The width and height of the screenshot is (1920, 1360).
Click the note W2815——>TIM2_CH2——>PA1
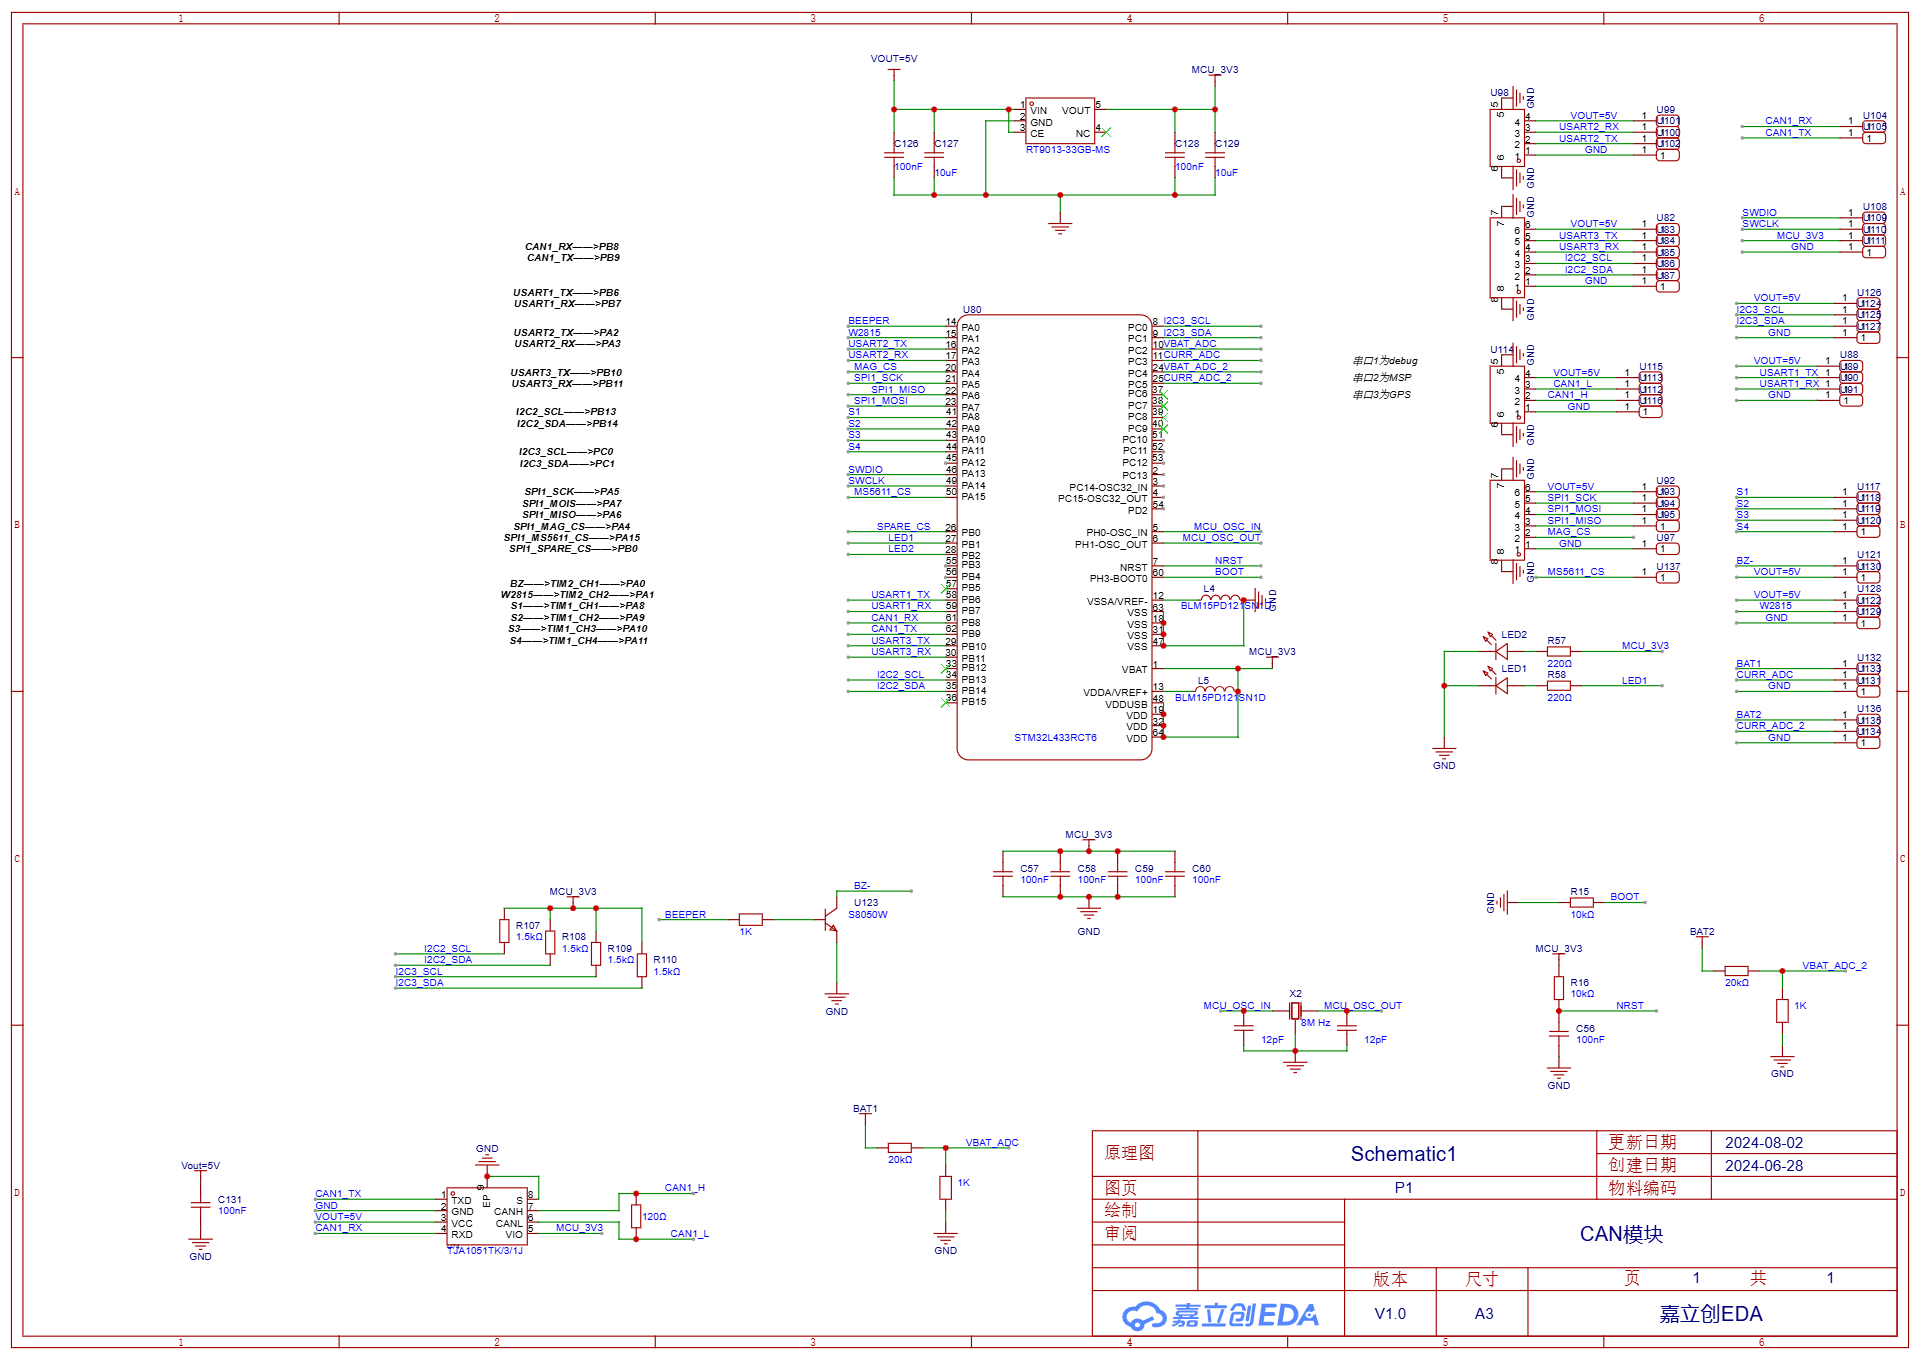(x=577, y=595)
